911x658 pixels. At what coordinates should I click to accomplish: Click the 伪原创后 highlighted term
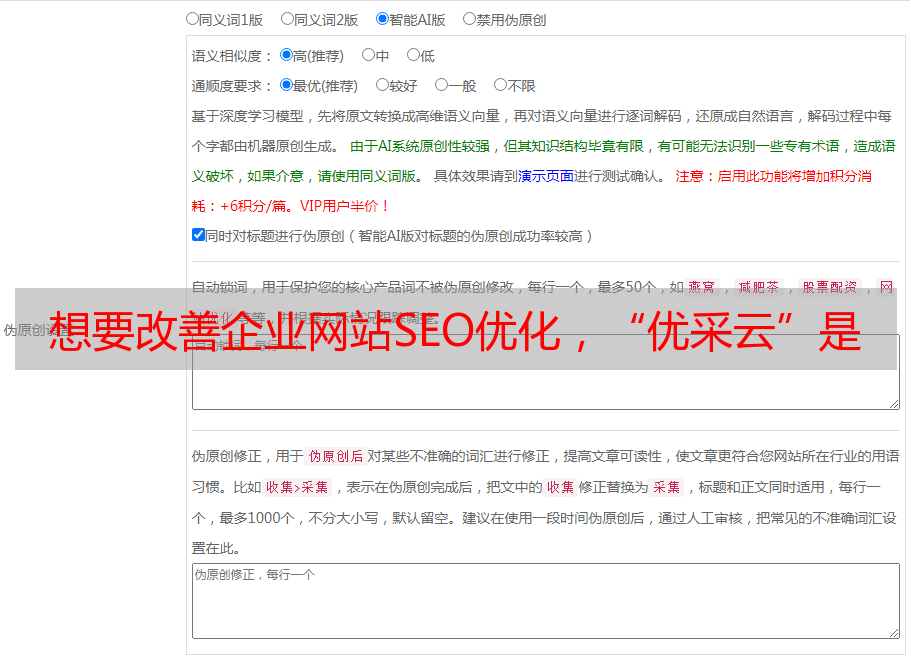[336, 456]
